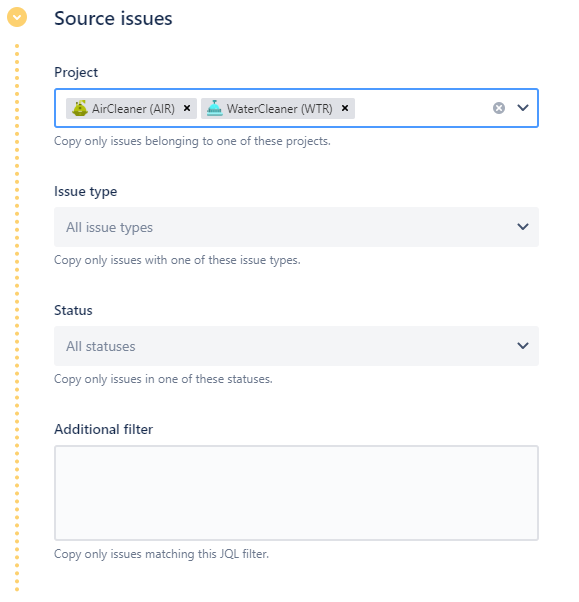Open the All issue types dropdown
This screenshot has width=579, height=602.
[x=296, y=227]
